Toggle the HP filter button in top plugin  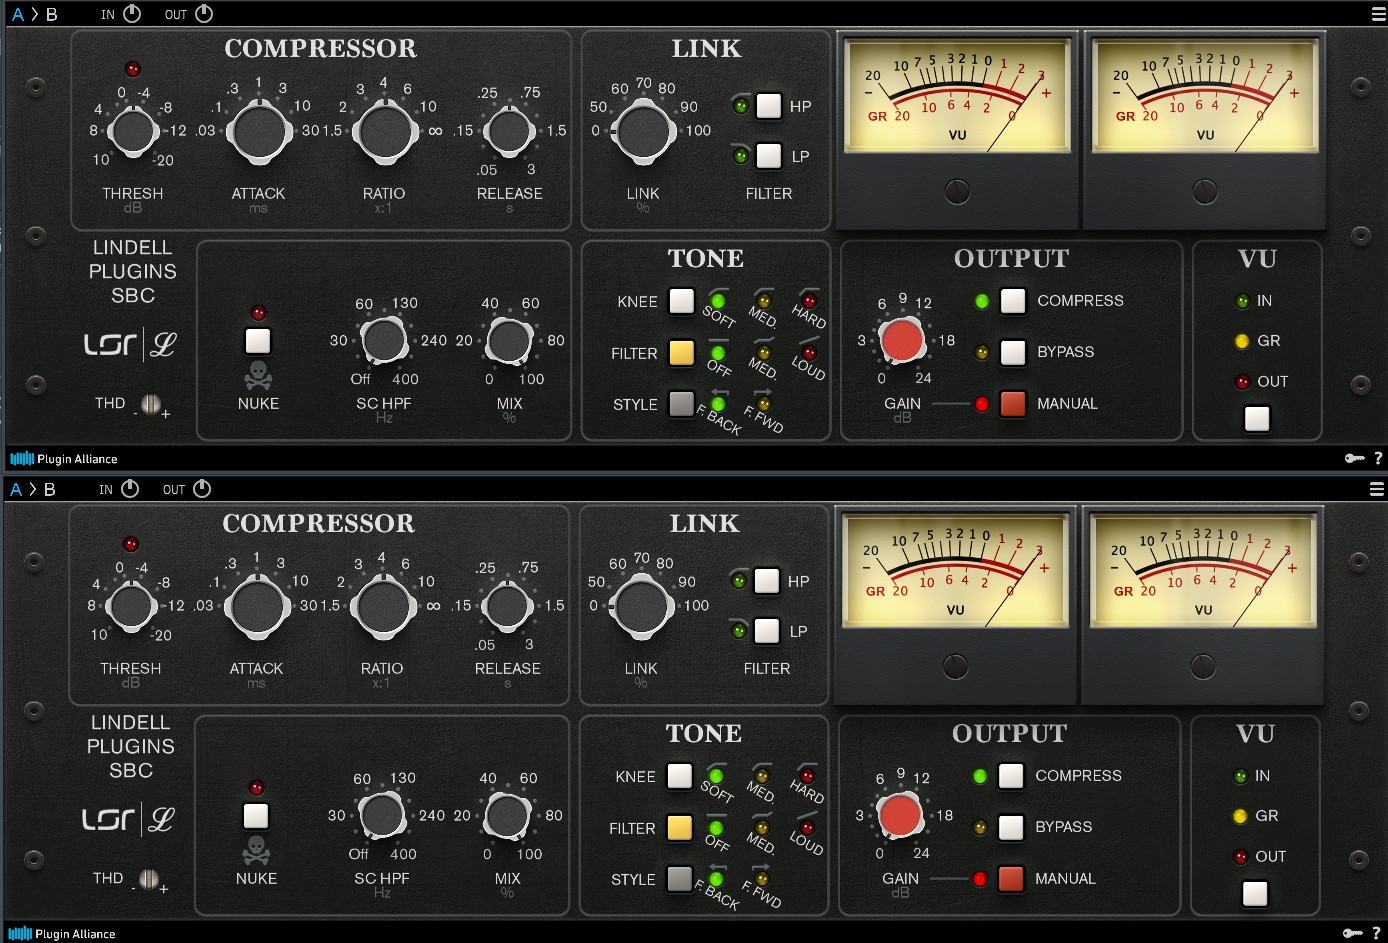pyautogui.click(x=768, y=106)
